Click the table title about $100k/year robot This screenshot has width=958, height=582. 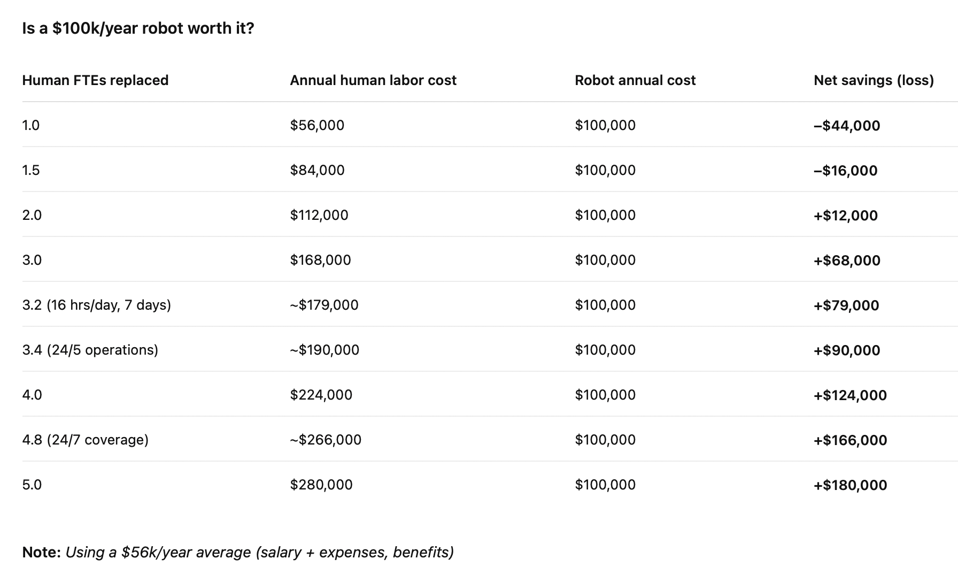click(138, 28)
